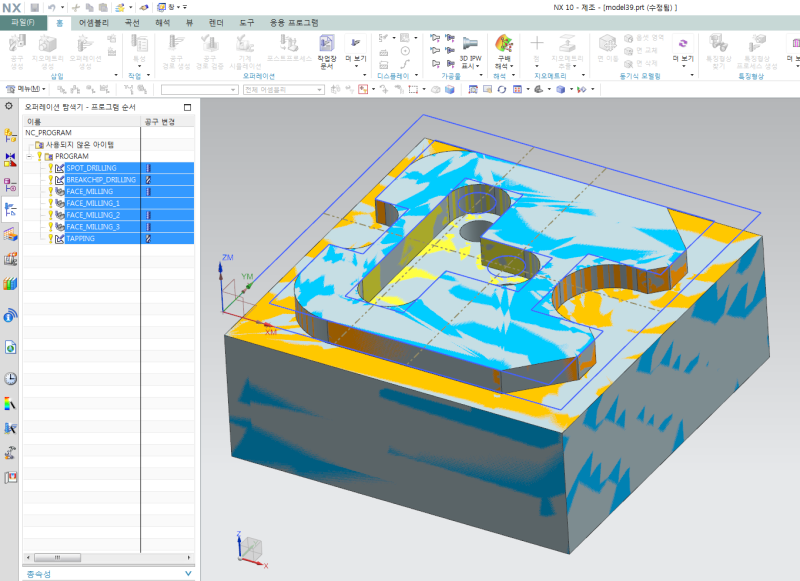Select the FACE_MILLING_2 operation

(x=93, y=215)
